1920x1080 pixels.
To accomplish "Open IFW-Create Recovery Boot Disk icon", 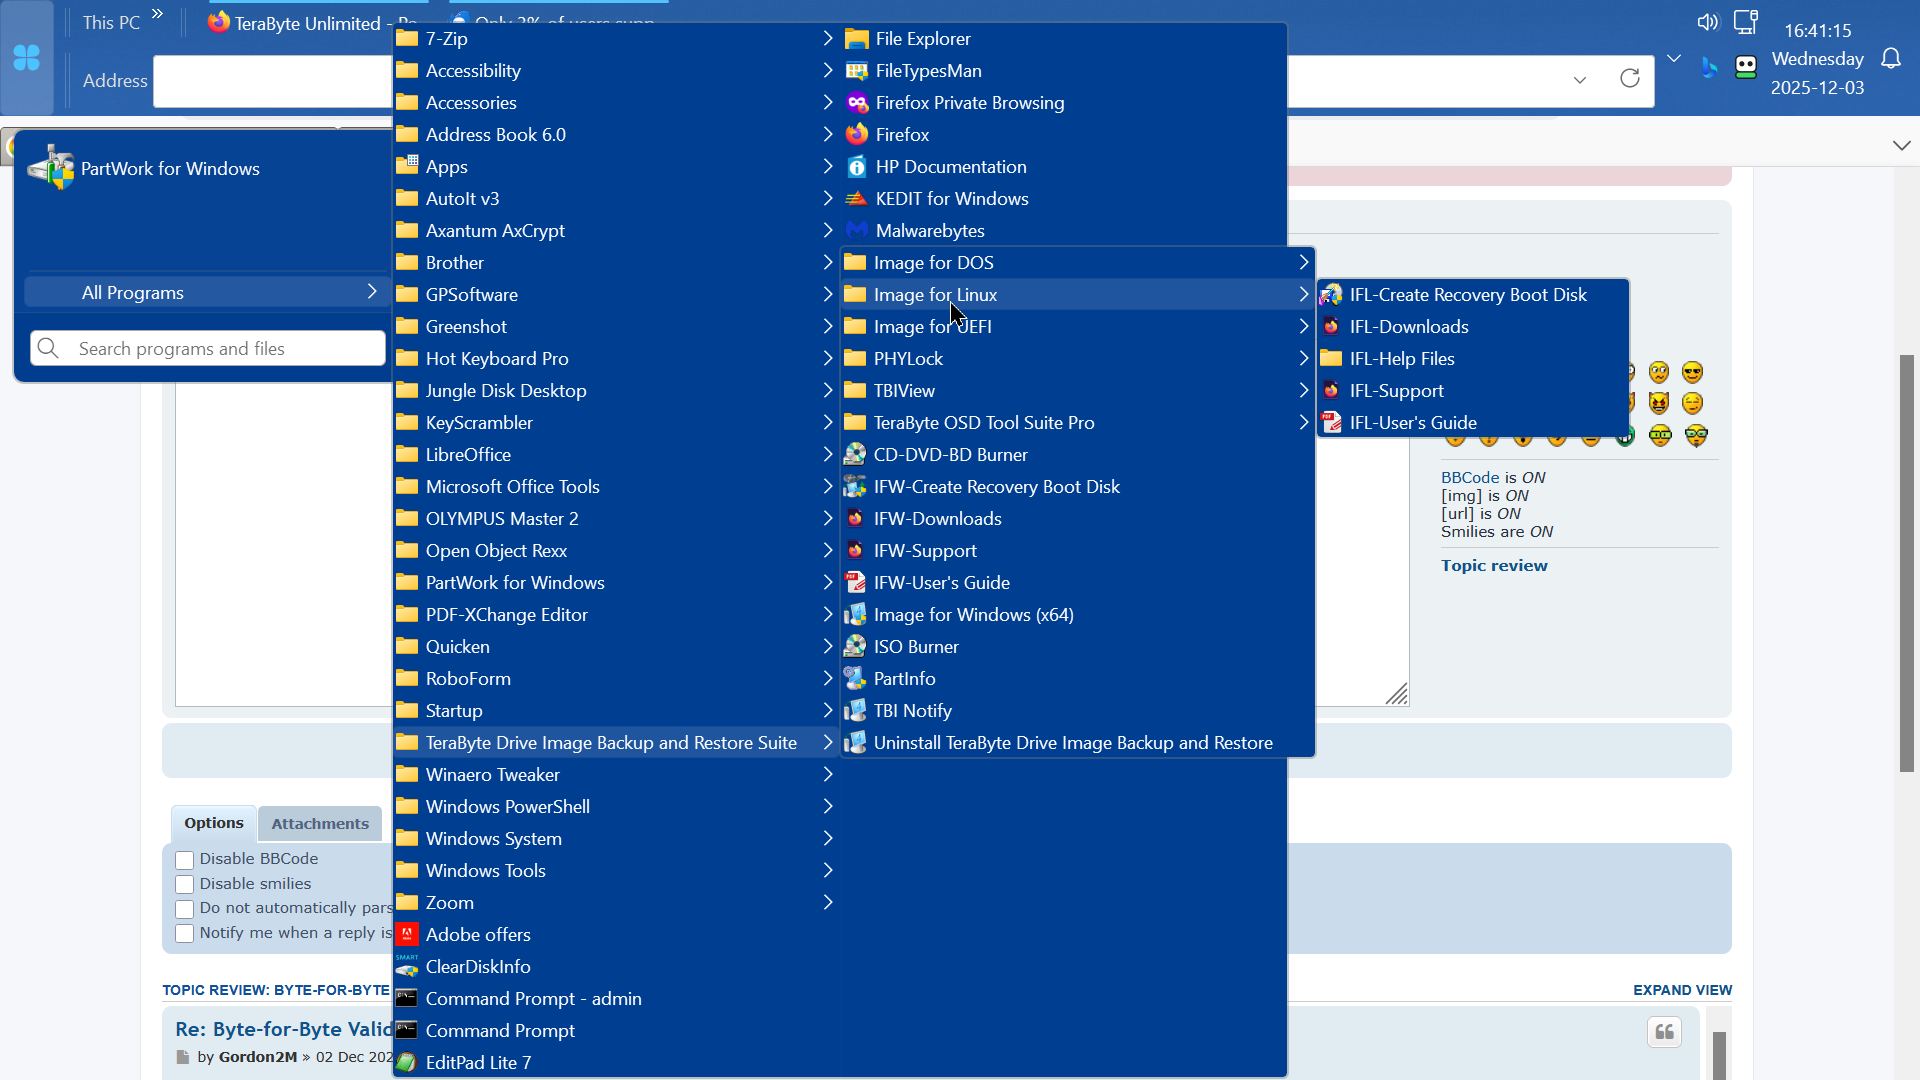I will click(x=855, y=487).
